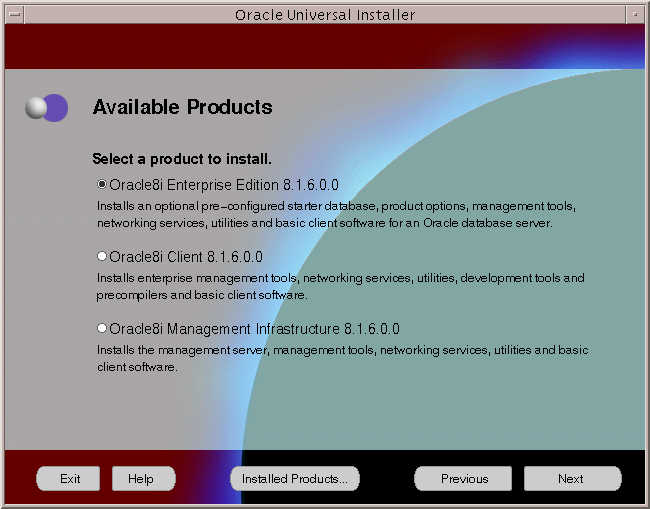Select Oracle8i Enterprise Edition 8.1.6.0.0 radio button
The height and width of the screenshot is (509, 650).
(102, 184)
